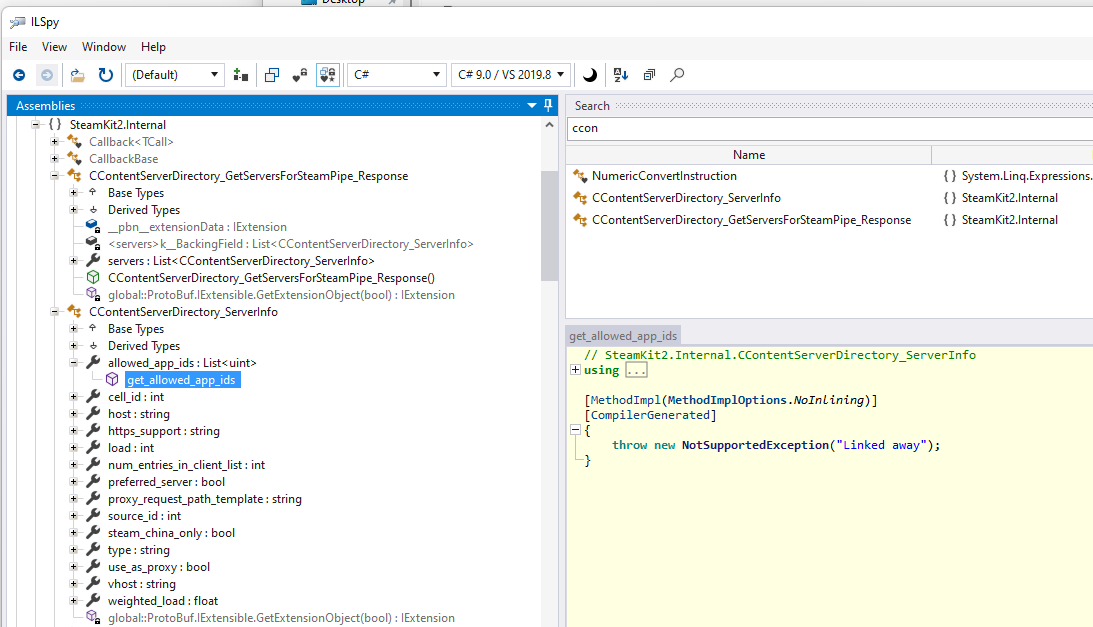1093x627 pixels.
Task: Pin the Assemblies panel
Action: pyautogui.click(x=547, y=105)
